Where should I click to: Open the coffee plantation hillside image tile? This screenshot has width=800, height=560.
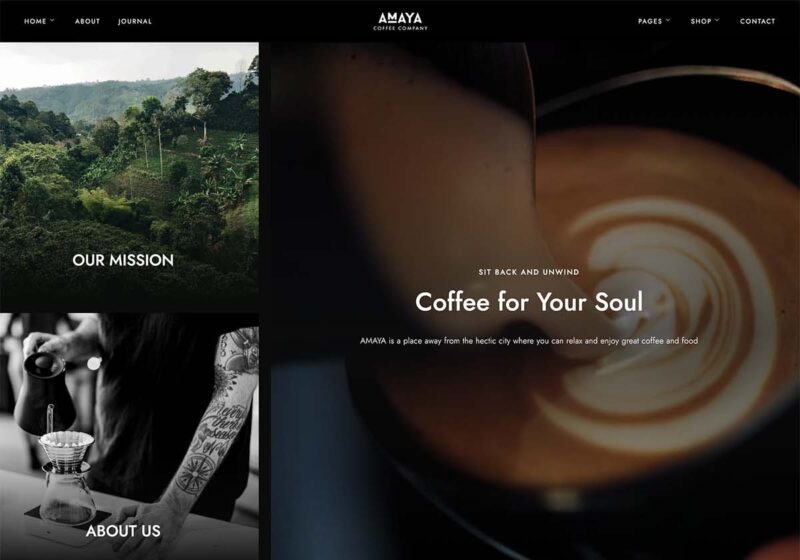[x=129, y=177]
